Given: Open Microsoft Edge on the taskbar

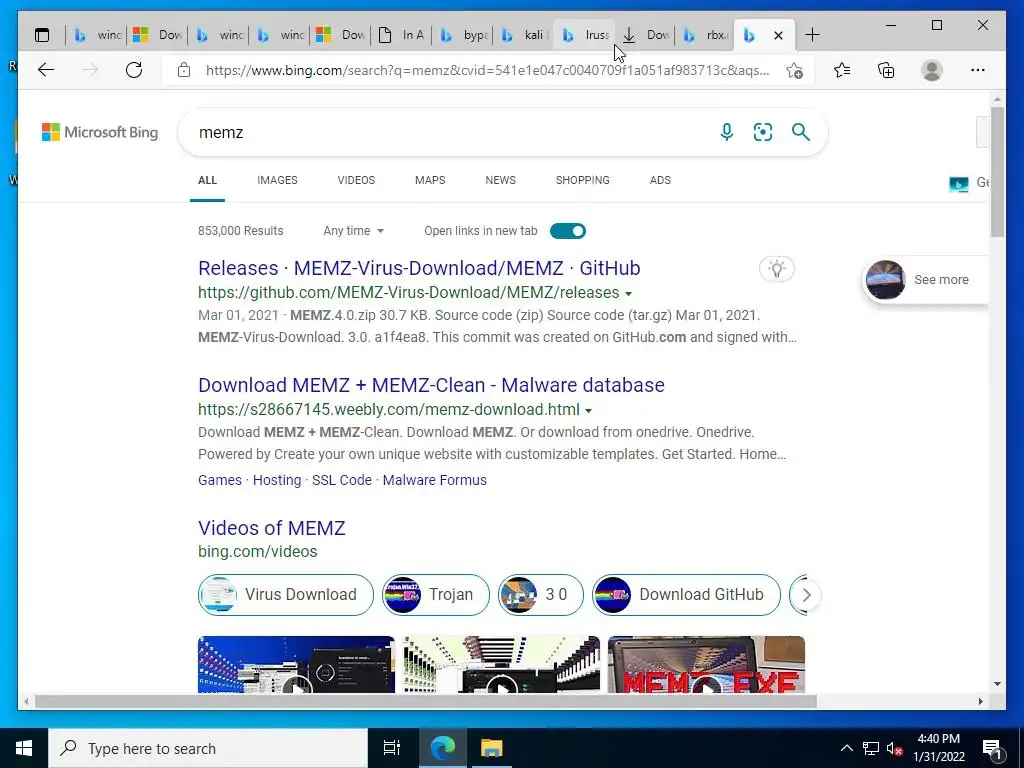Looking at the screenshot, I should 443,748.
